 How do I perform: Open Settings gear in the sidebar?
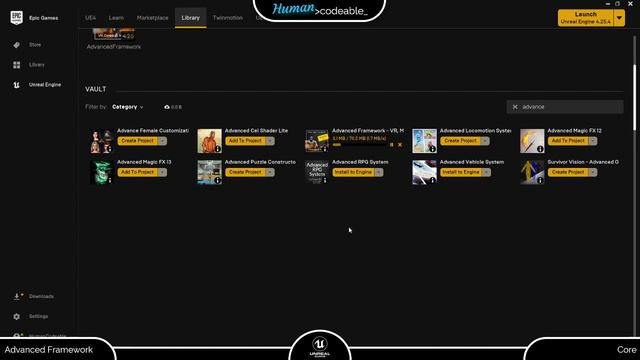(16, 316)
